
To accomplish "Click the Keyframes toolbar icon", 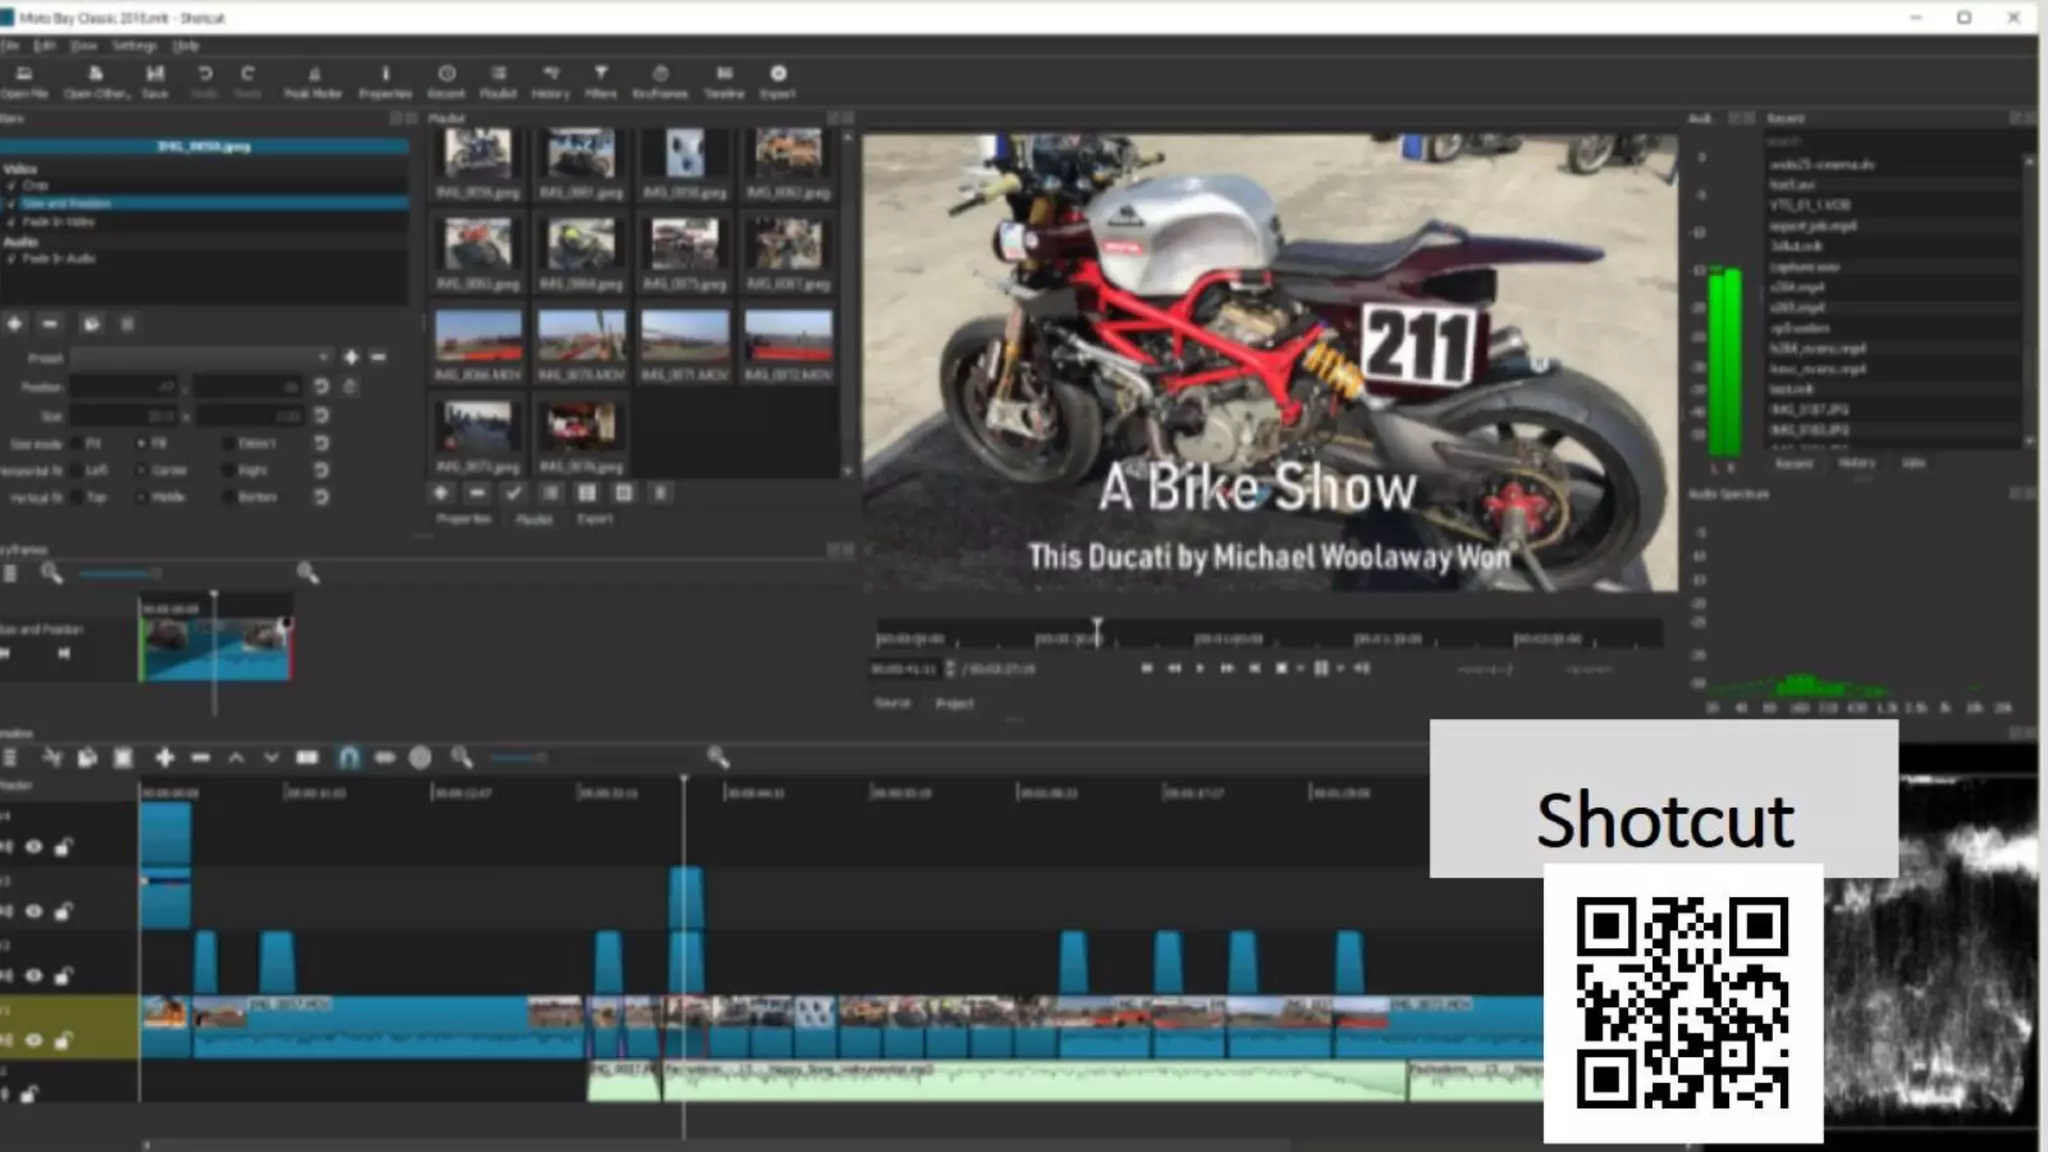I will coord(660,80).
